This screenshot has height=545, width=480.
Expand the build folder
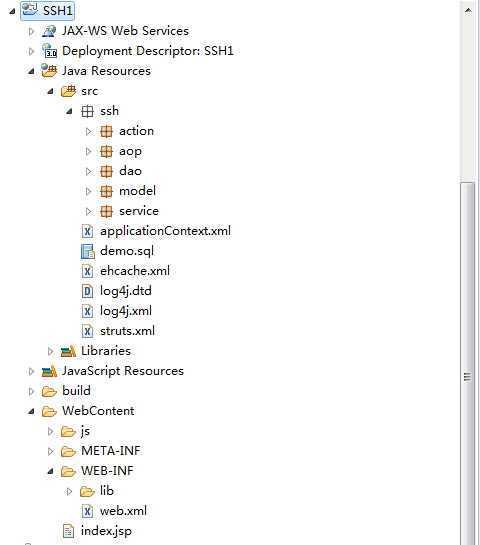pos(31,391)
